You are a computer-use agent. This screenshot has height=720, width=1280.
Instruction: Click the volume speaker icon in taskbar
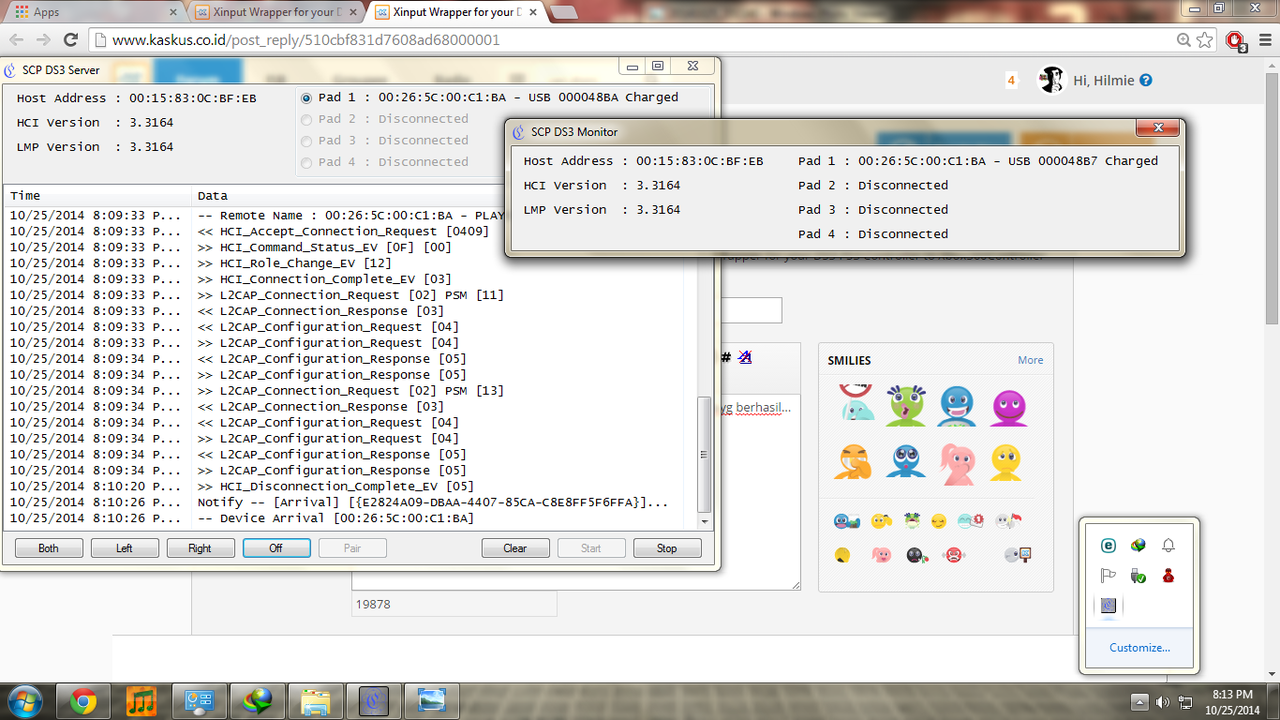tap(1163, 701)
